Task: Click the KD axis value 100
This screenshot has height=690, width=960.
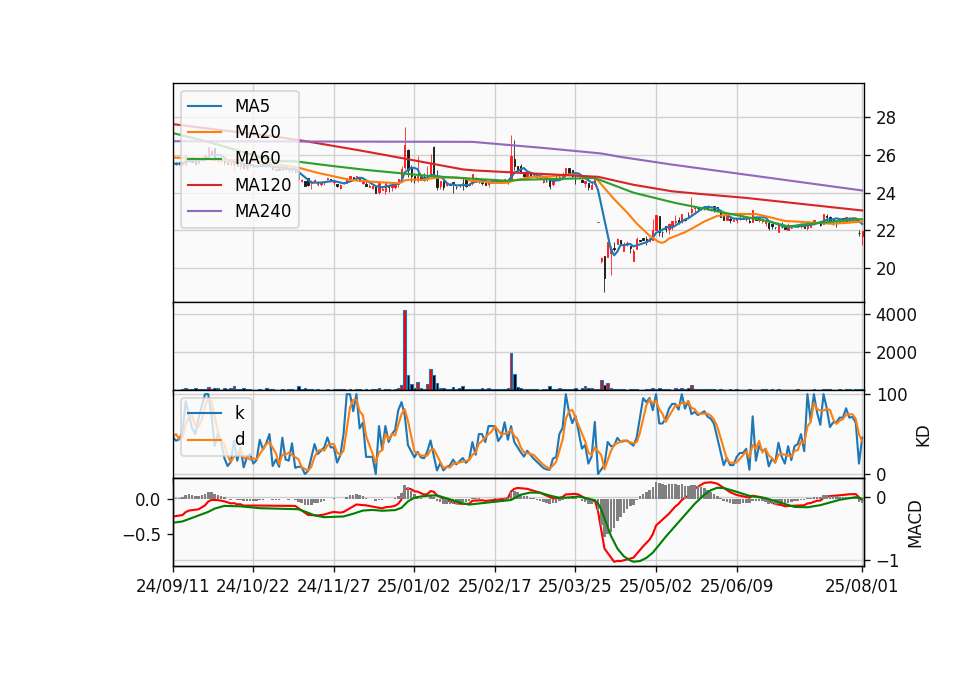Action: coord(891,395)
